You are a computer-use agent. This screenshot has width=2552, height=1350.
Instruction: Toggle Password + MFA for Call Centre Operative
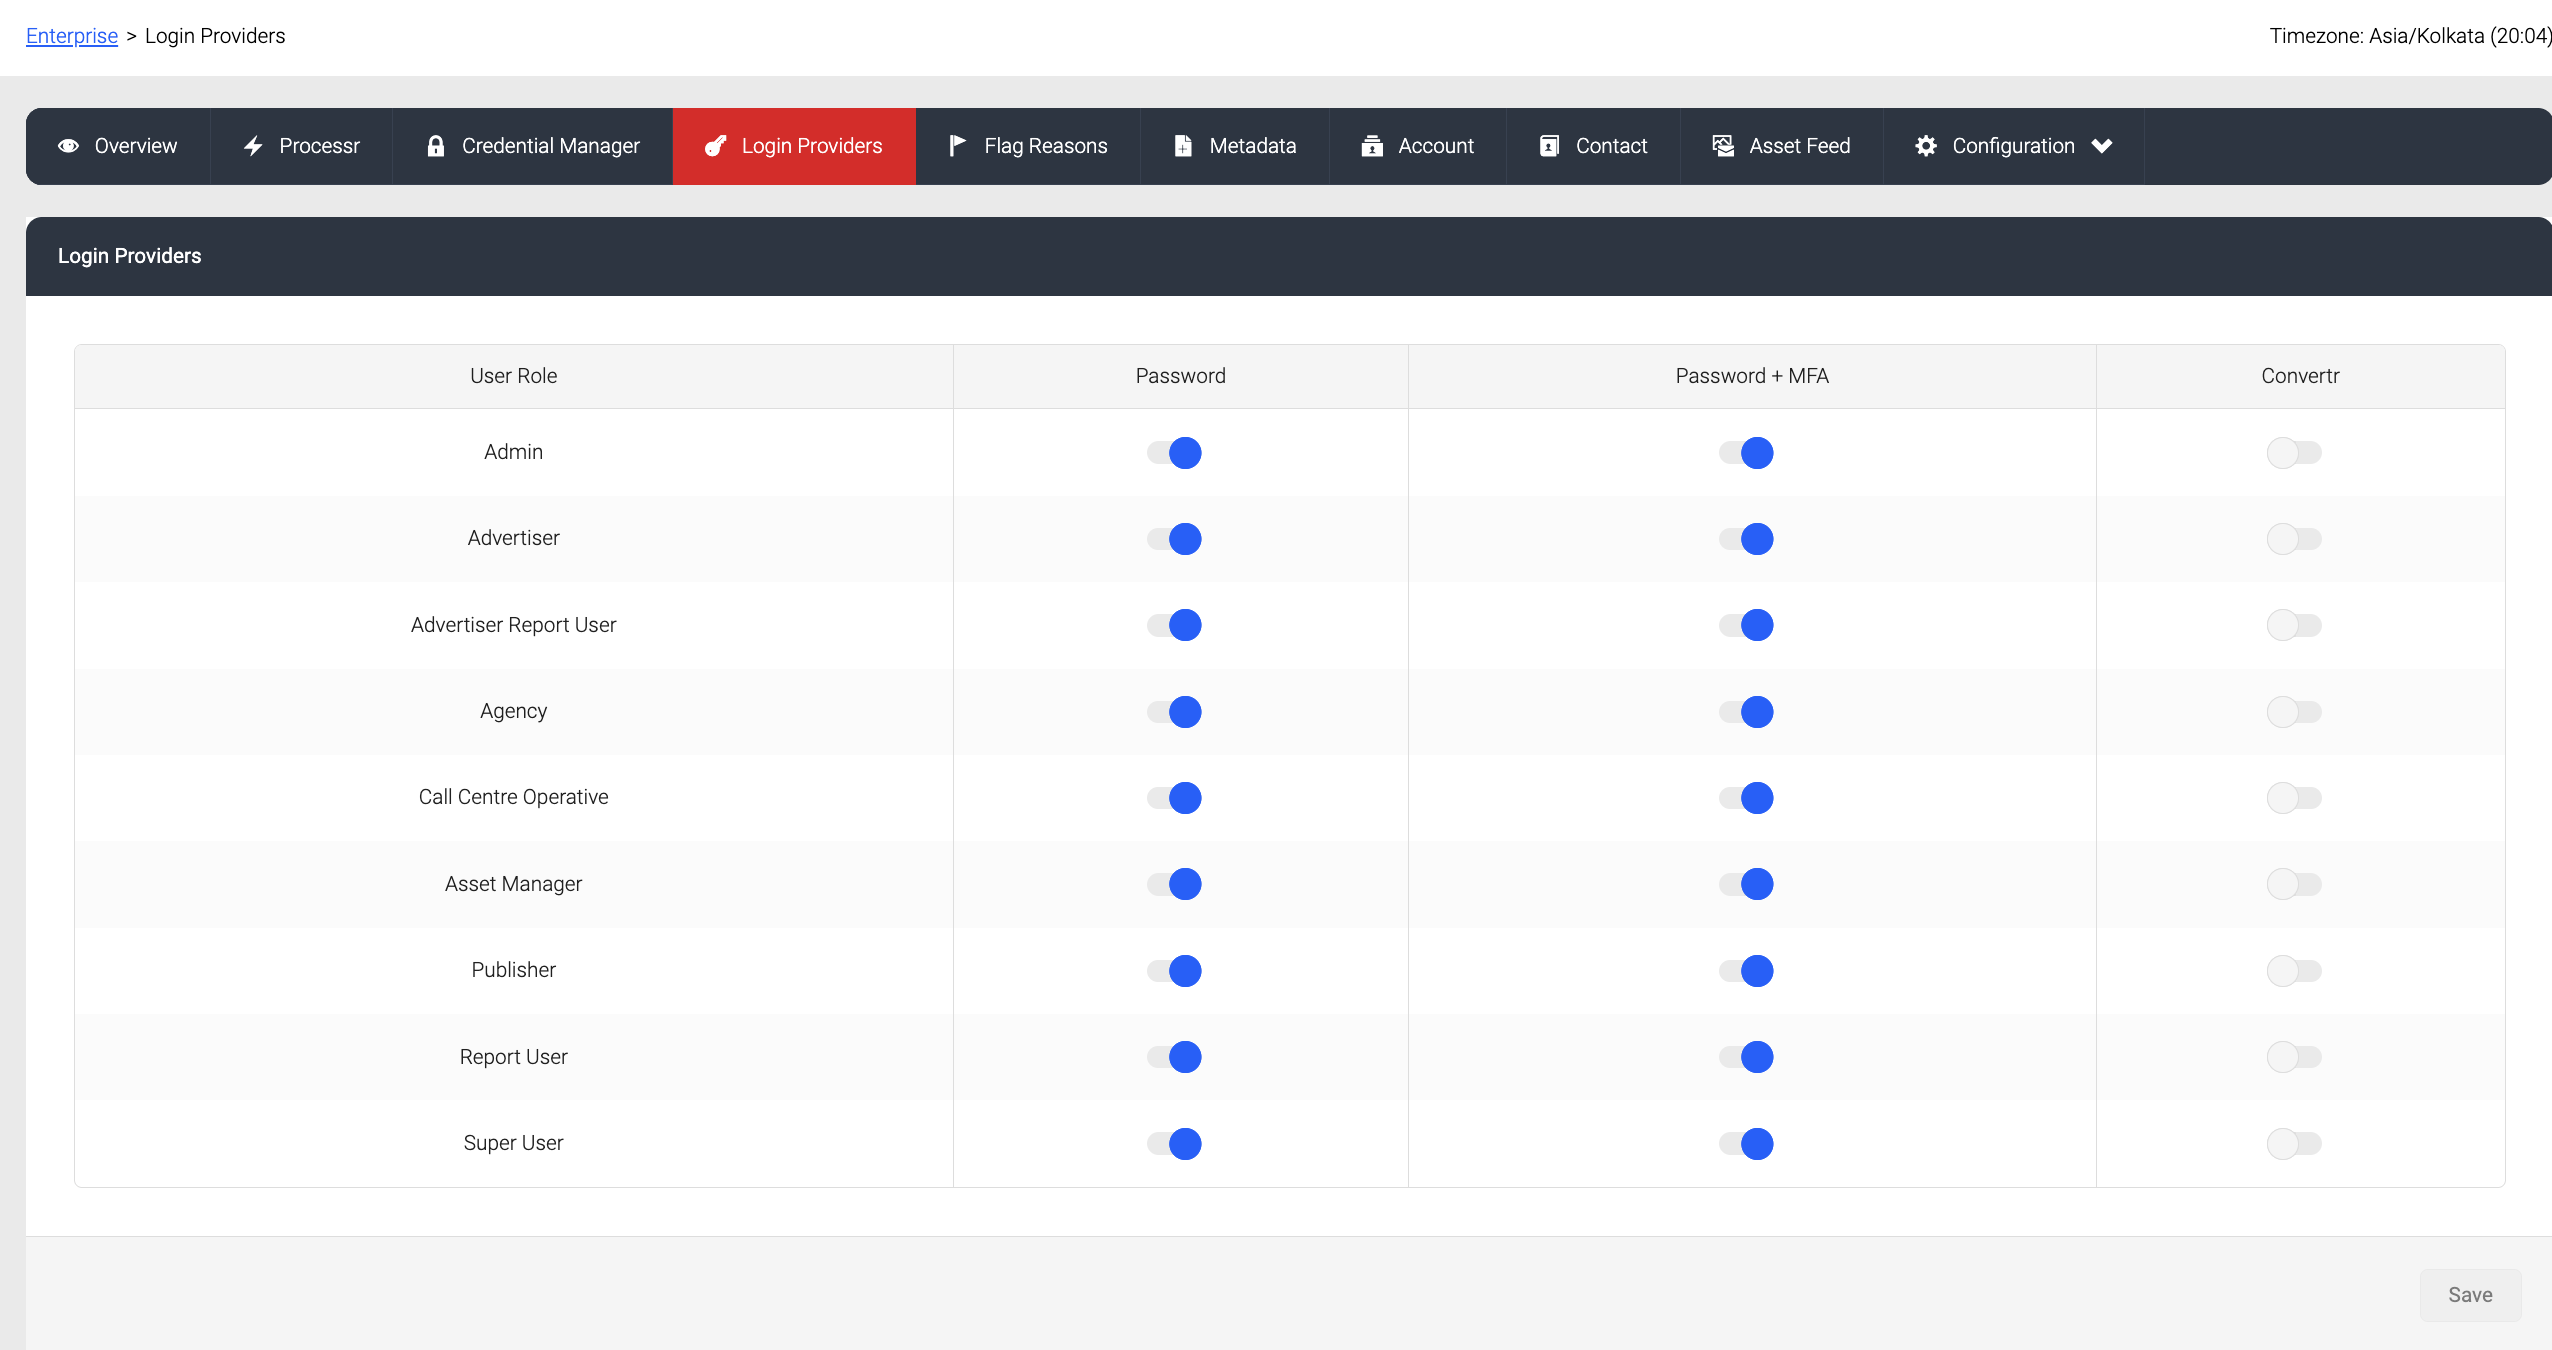point(1746,798)
